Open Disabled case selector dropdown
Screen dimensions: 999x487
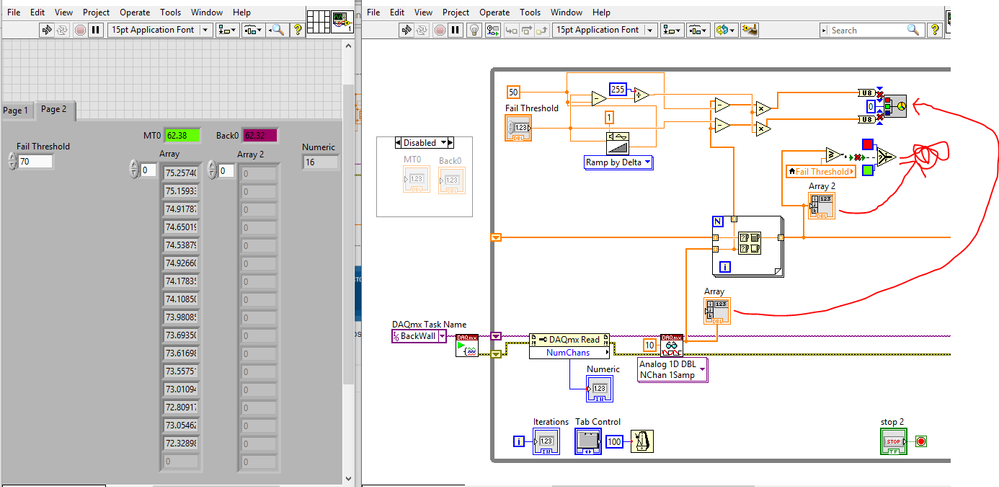click(424, 143)
